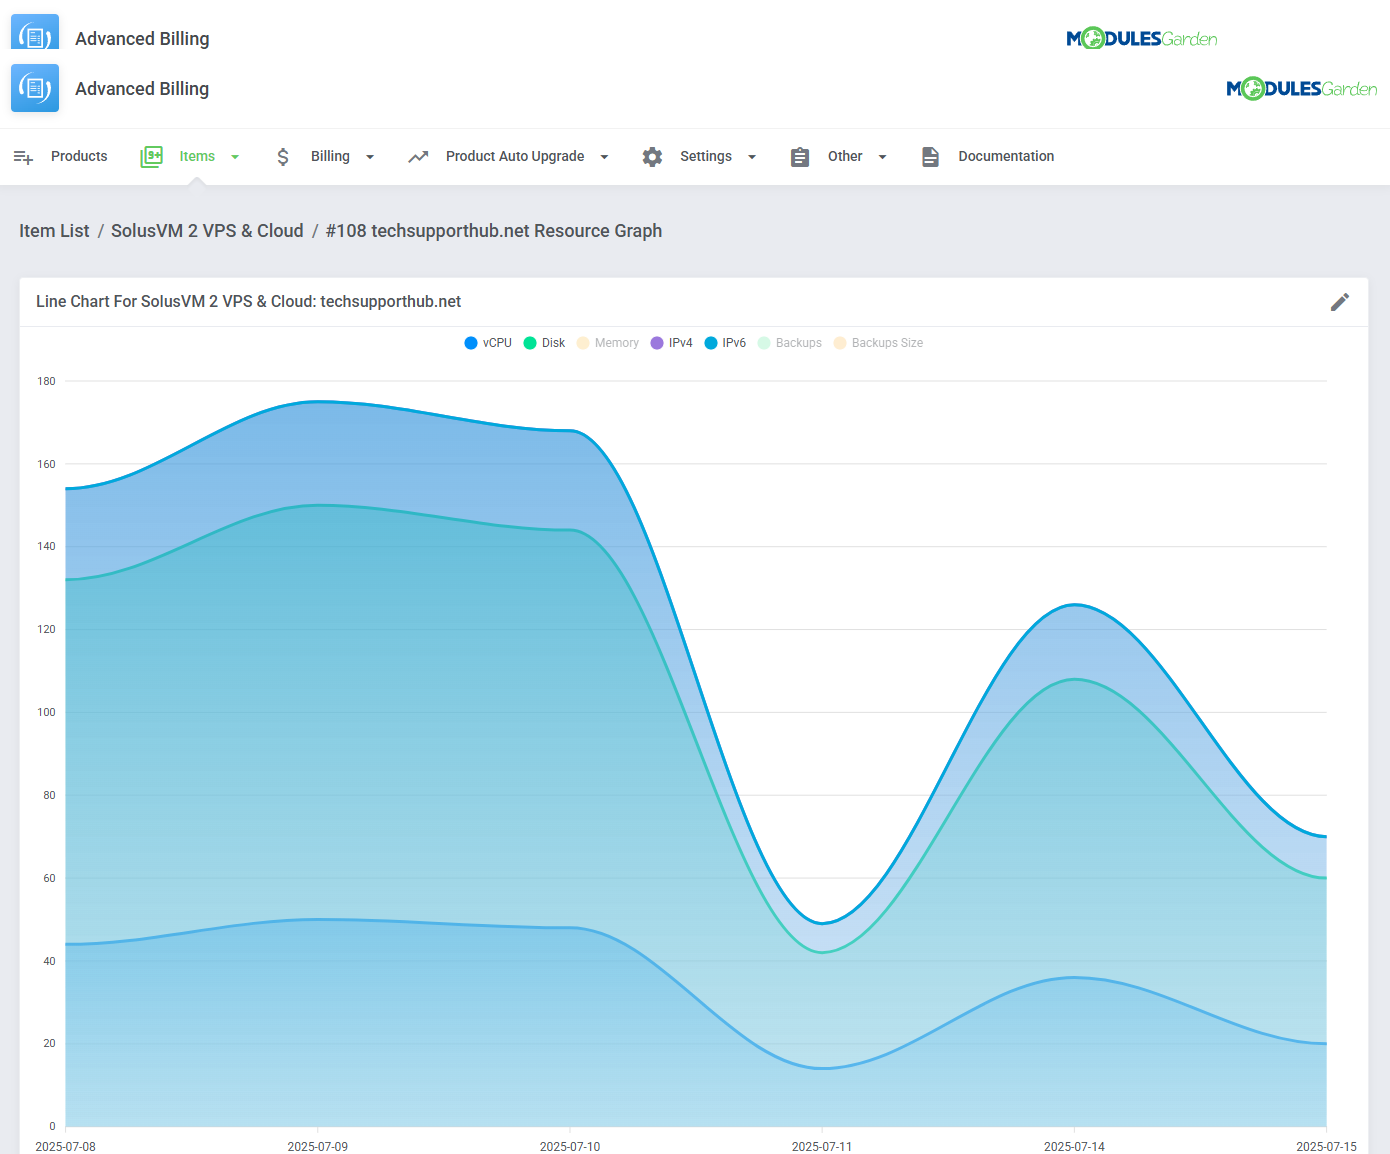Click the IPv4 purple legend swatch
This screenshot has height=1154, width=1390.
point(657,343)
